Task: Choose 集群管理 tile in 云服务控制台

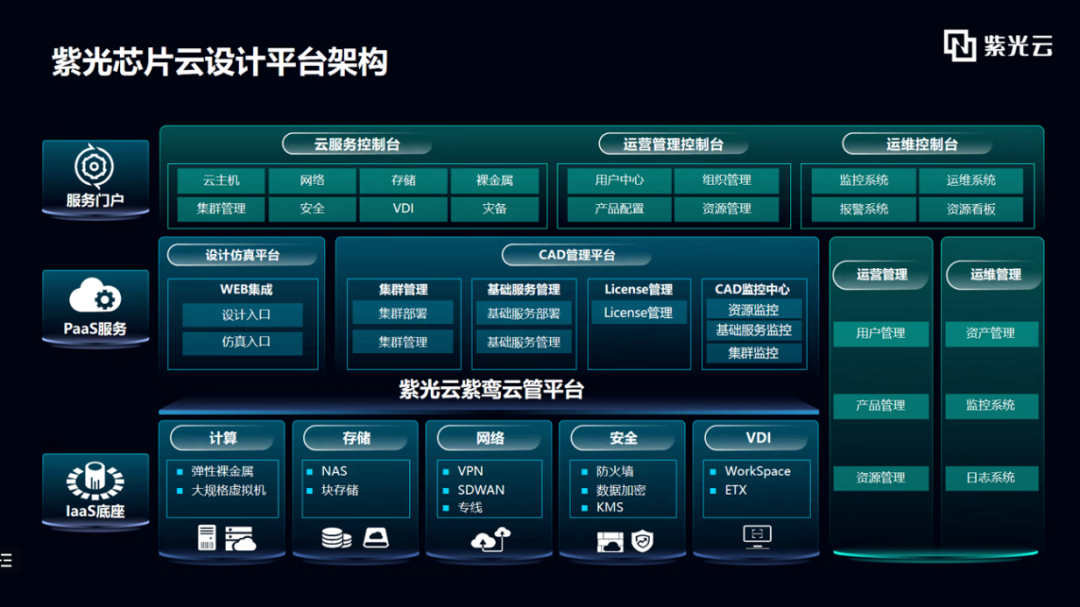Action: point(221,209)
